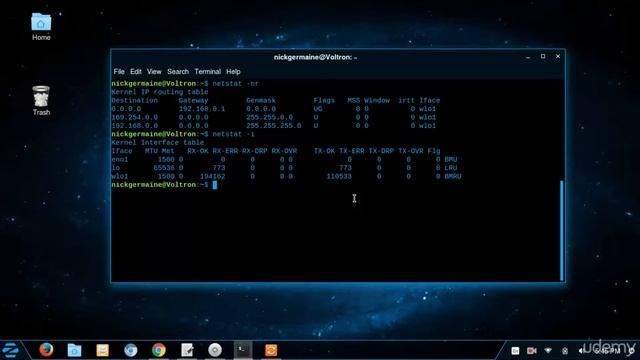Click RX-OK value '194162'
The width and height of the screenshot is (640, 360).
[212, 176]
